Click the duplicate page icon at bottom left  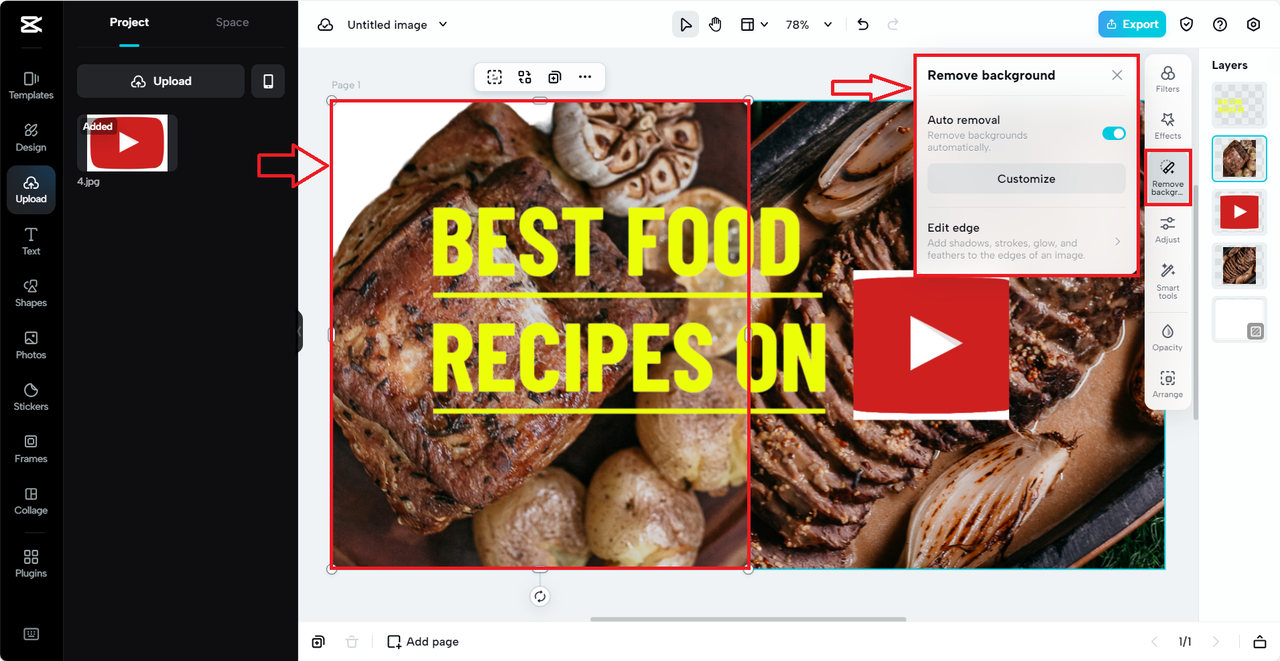[x=318, y=642]
